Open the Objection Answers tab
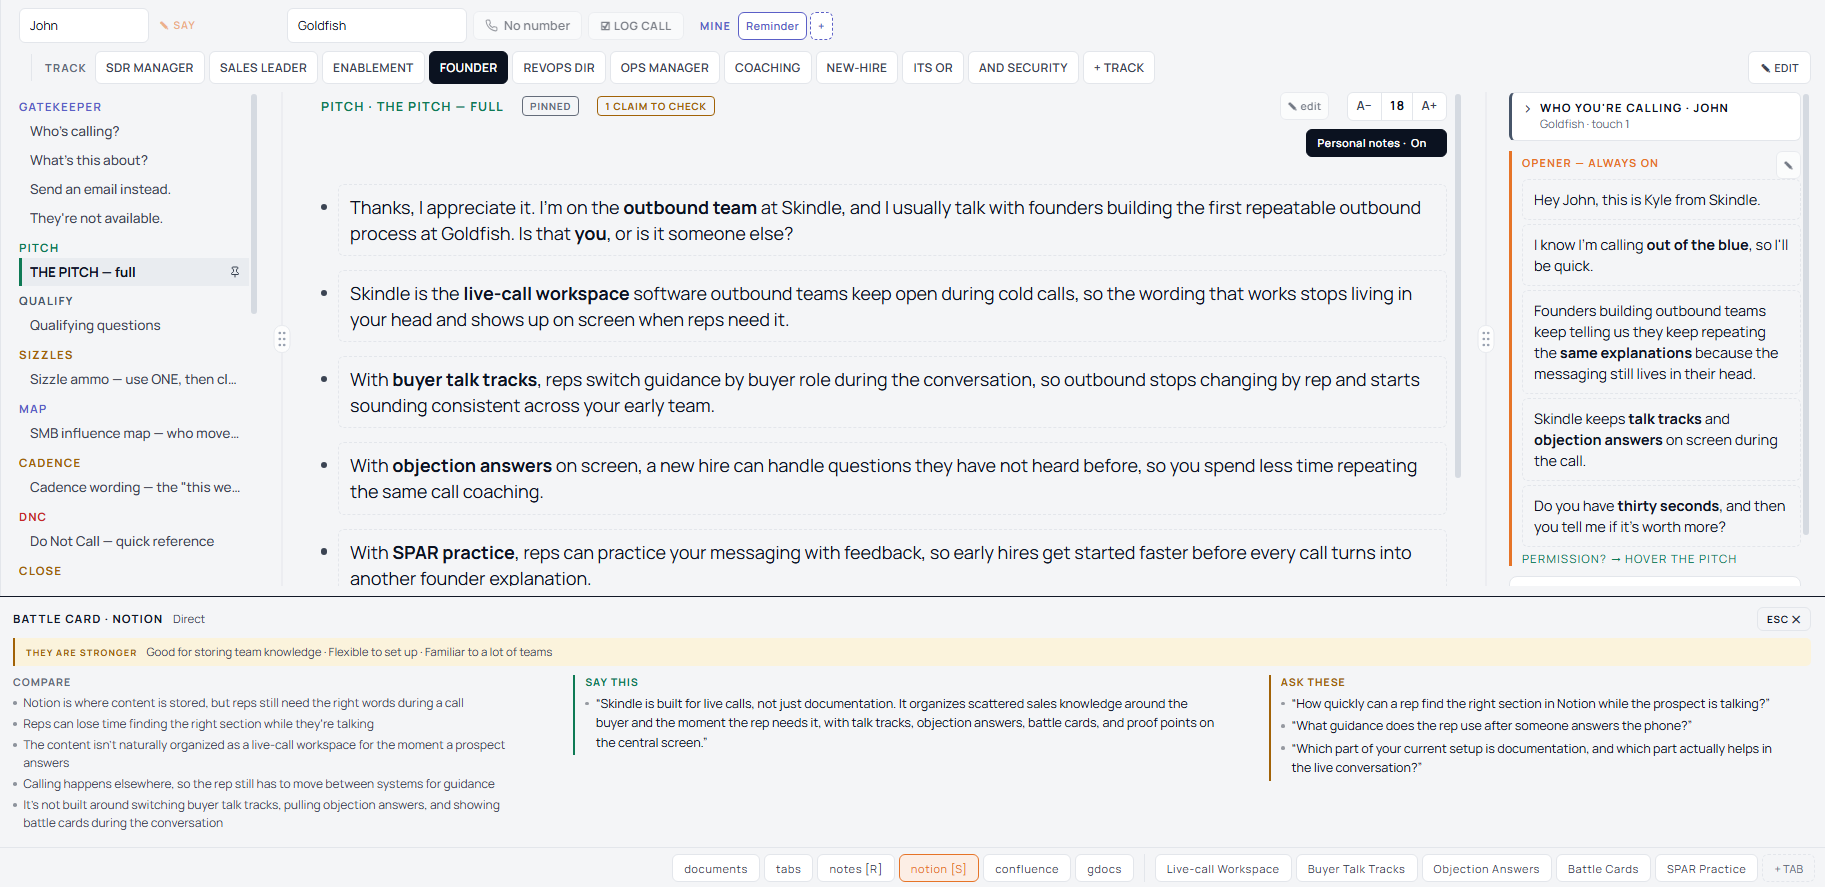 1486,869
